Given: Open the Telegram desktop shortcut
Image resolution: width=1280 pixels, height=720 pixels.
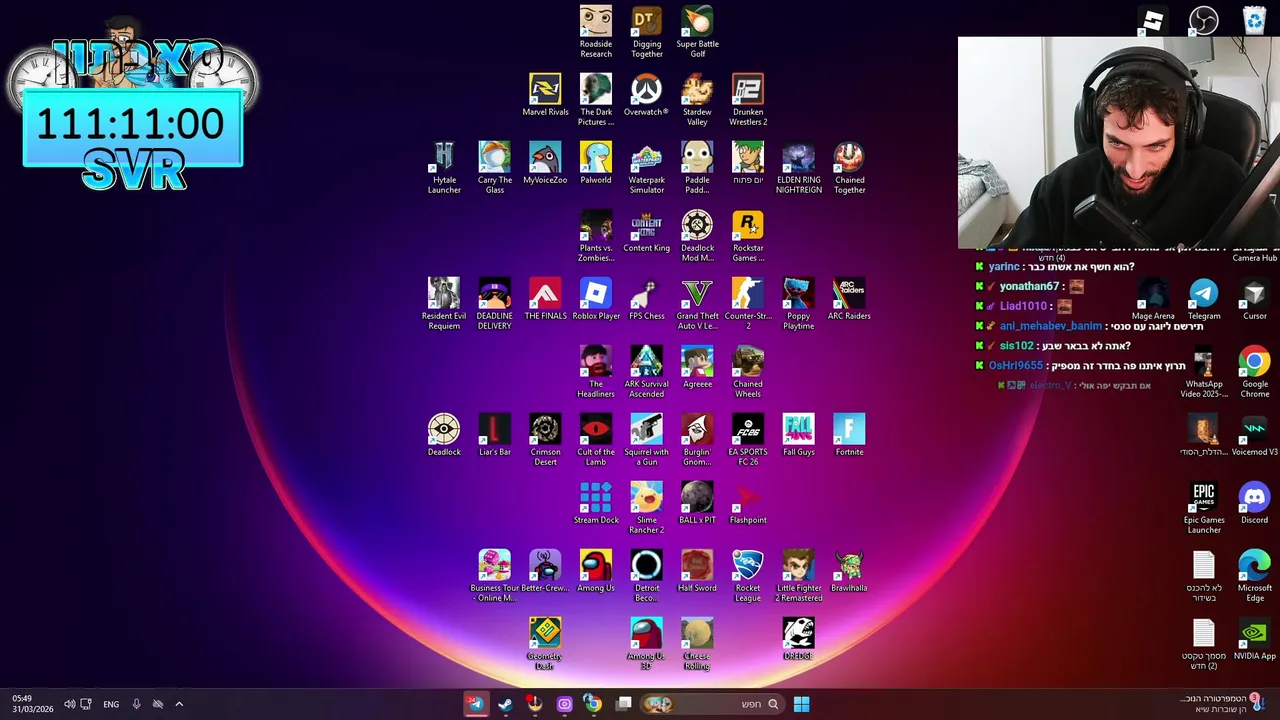Looking at the screenshot, I should [x=1204, y=300].
